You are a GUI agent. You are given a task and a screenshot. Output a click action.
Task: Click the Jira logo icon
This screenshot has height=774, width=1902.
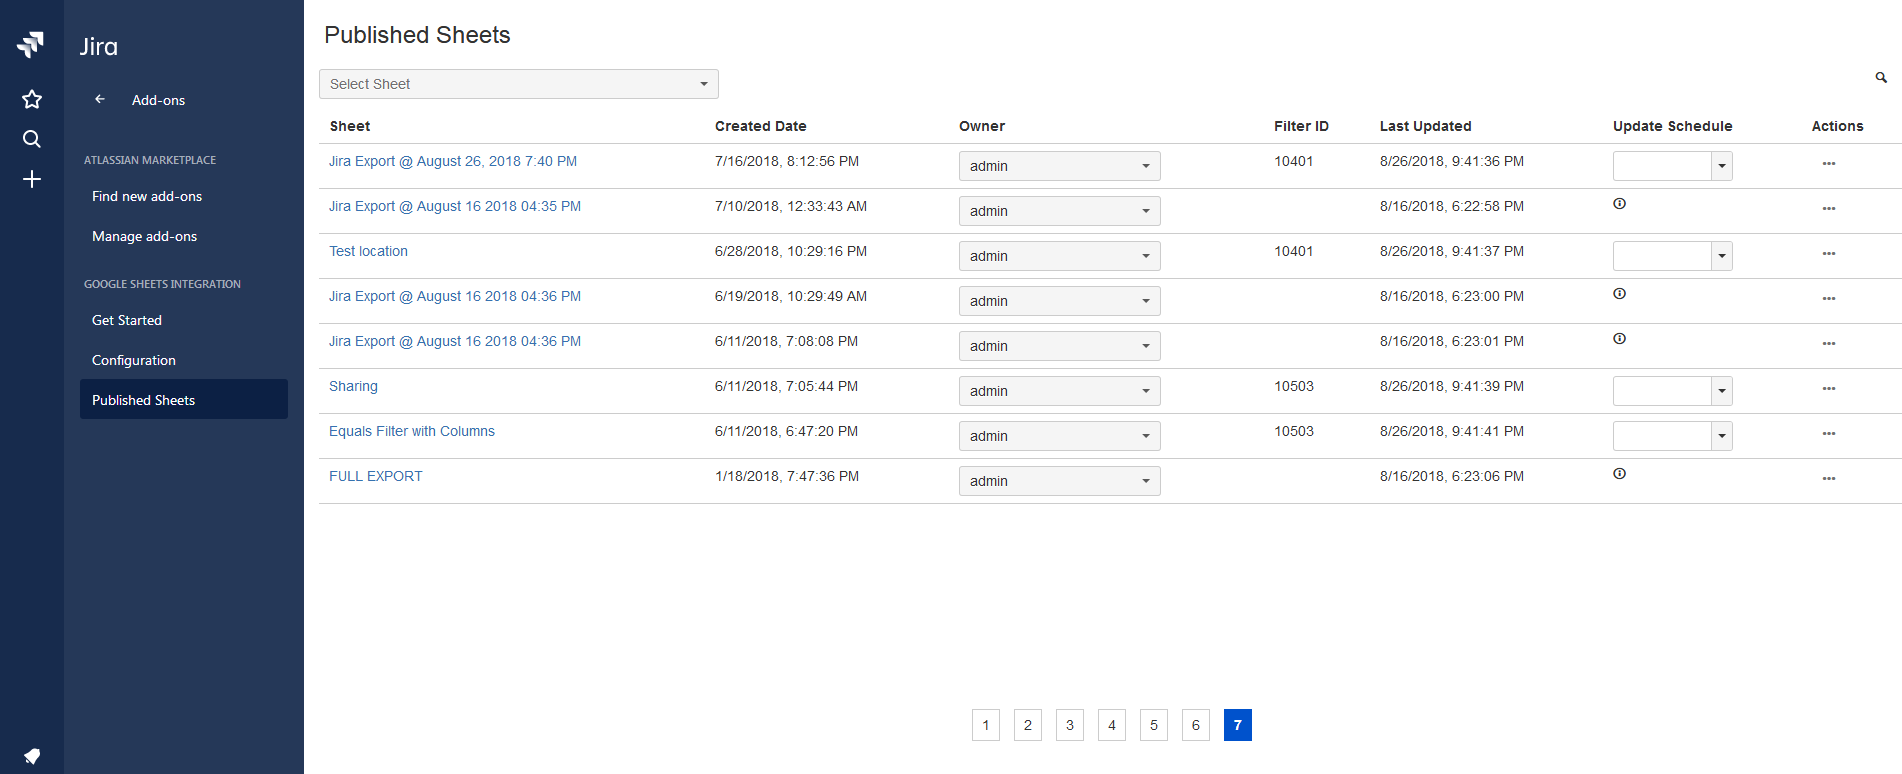click(31, 44)
